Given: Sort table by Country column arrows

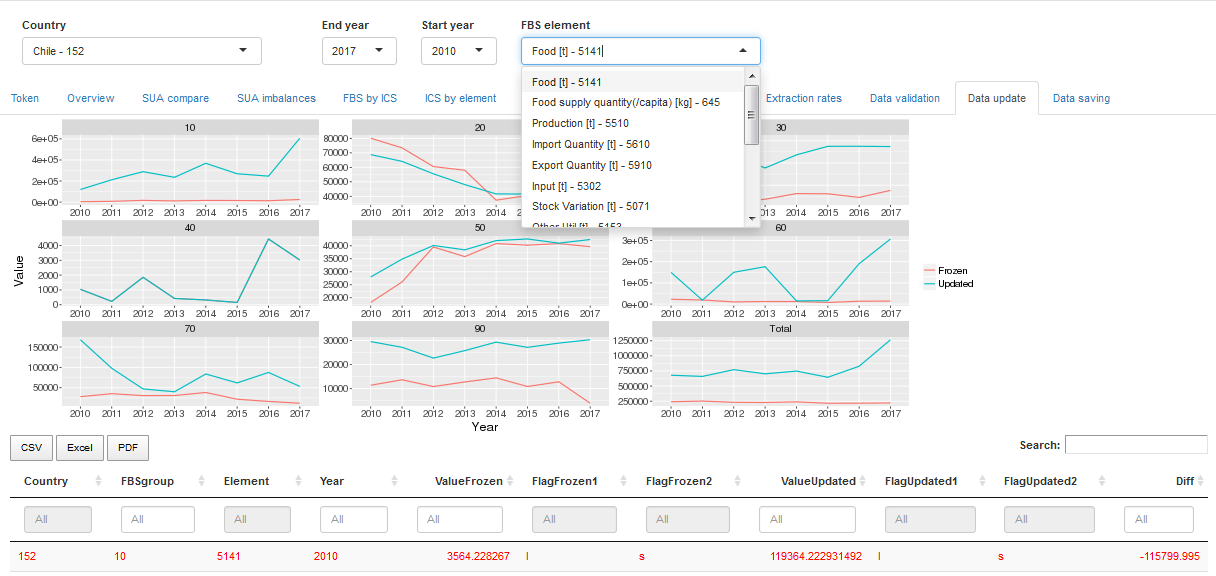Looking at the screenshot, I should coord(98,481).
